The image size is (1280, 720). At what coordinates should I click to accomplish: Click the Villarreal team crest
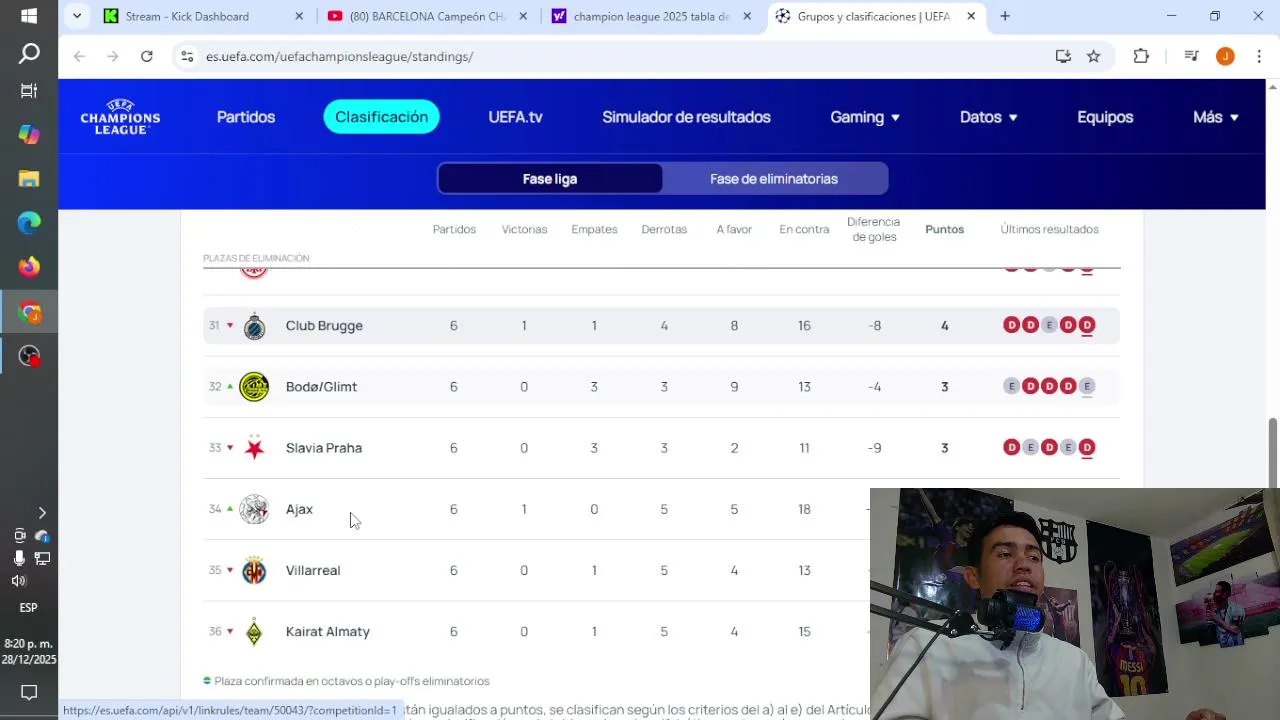(254, 570)
